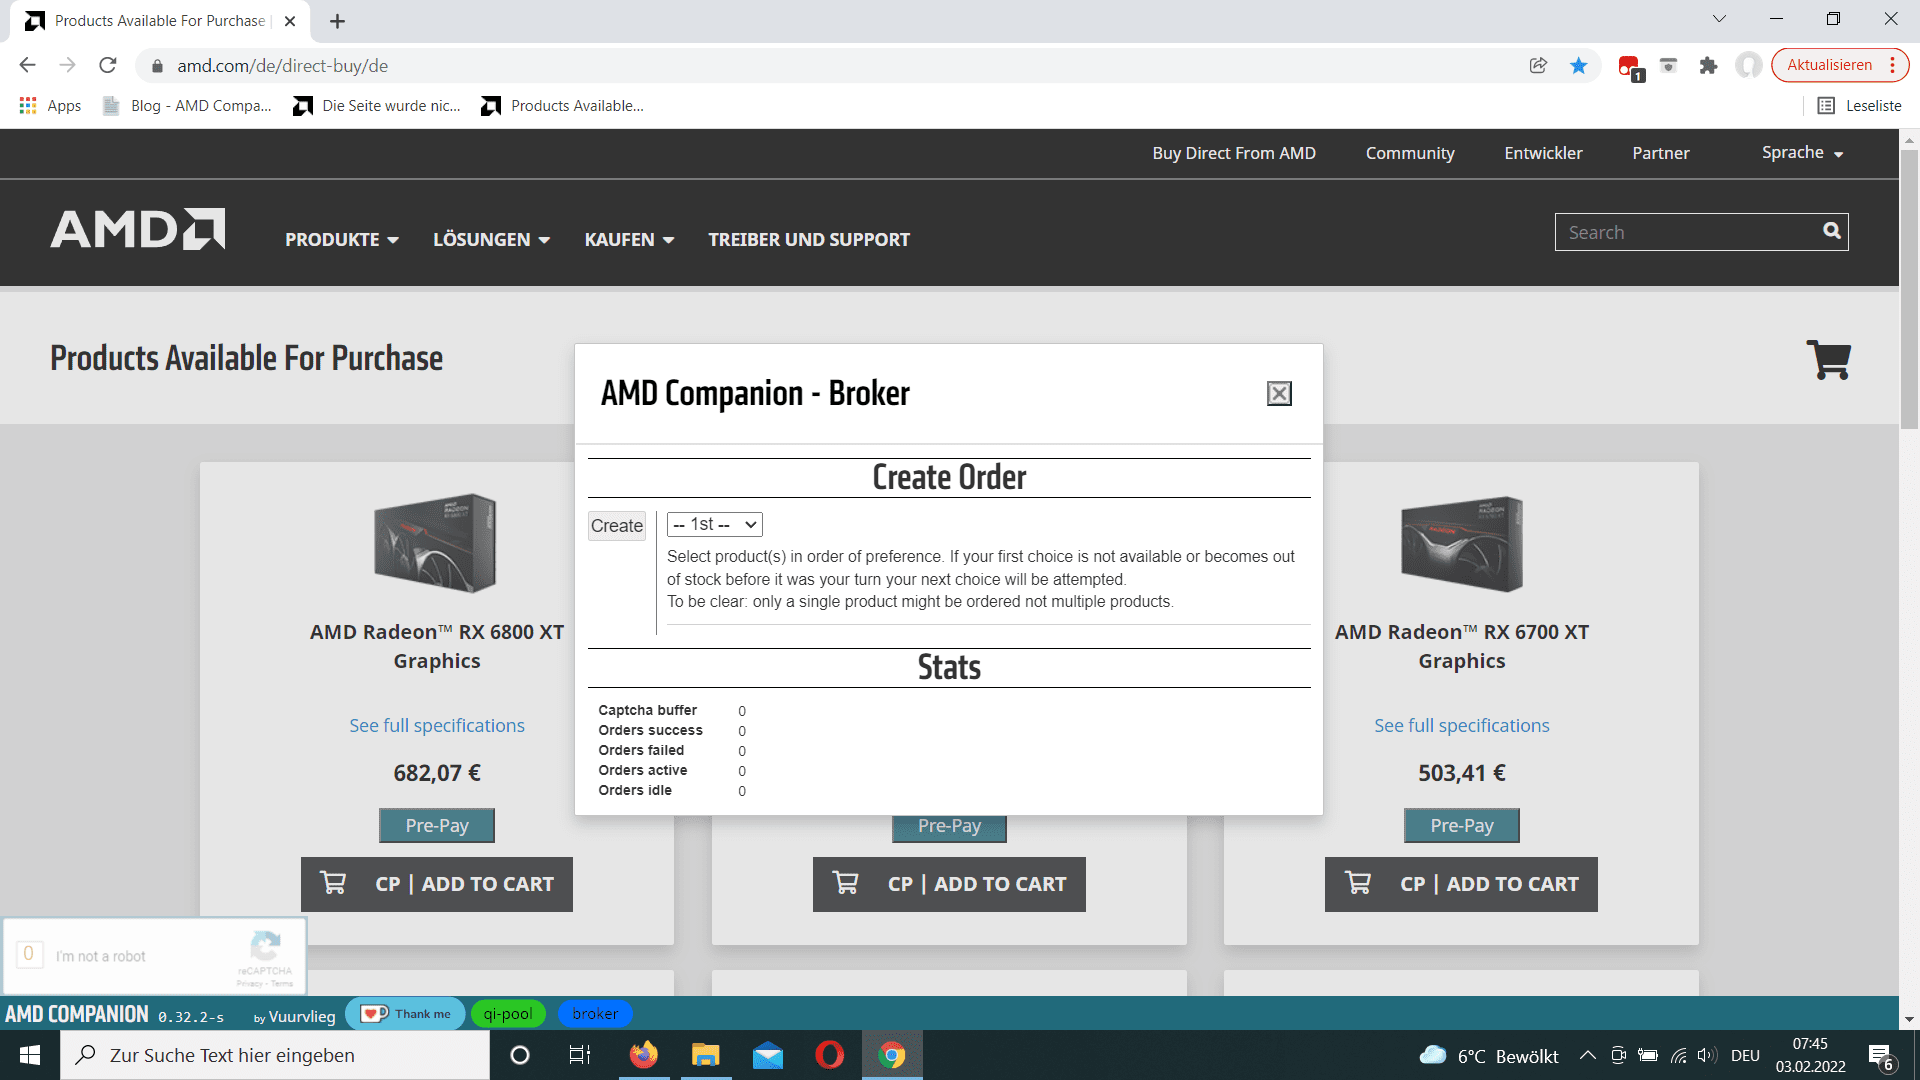Screen dimensions: 1920x1080
Task: Reload the current page
Action: click(108, 66)
